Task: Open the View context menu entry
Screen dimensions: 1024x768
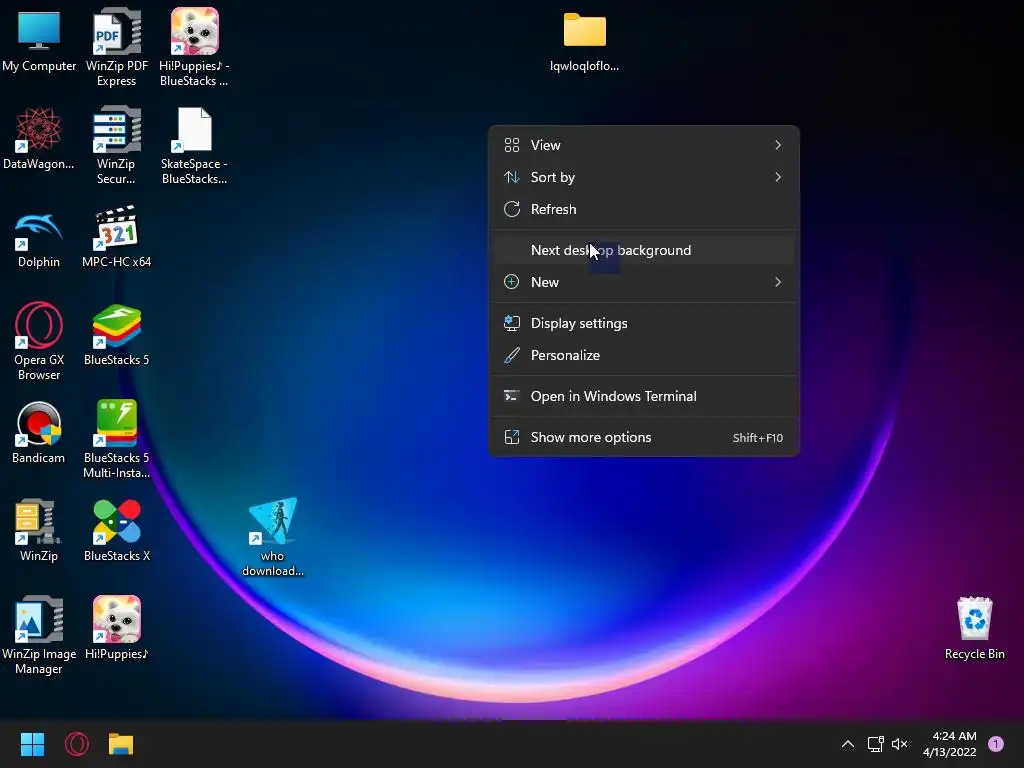Action: (x=644, y=145)
